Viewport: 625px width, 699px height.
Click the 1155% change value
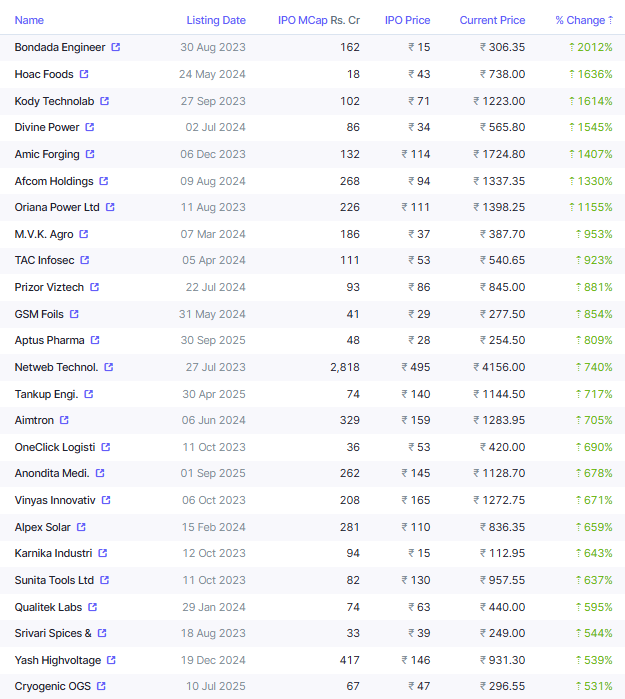point(591,207)
